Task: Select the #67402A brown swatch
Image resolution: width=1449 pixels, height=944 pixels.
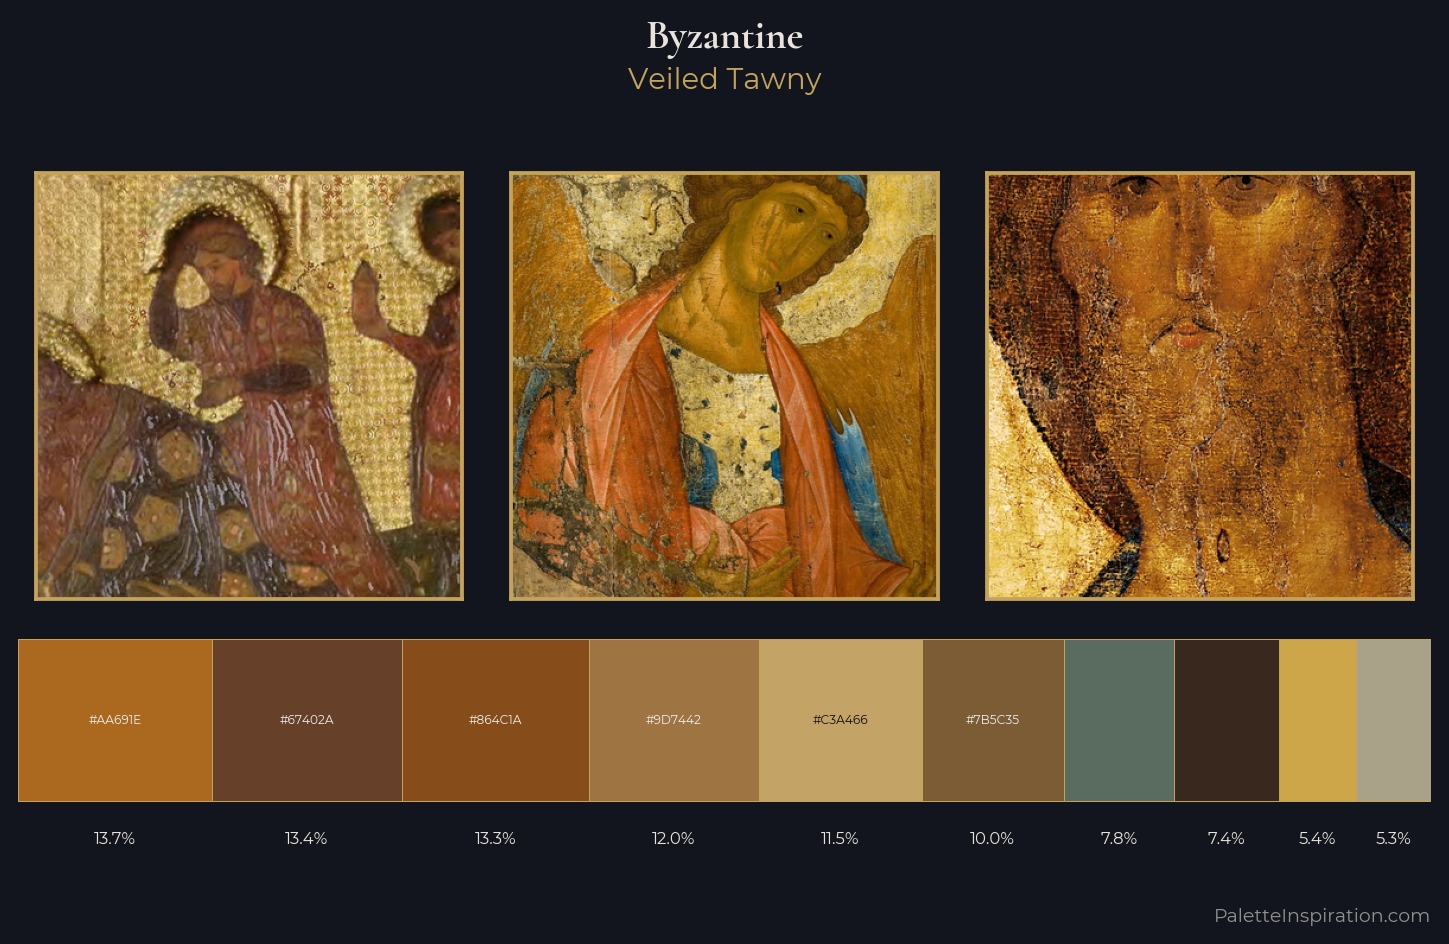Action: tap(307, 720)
